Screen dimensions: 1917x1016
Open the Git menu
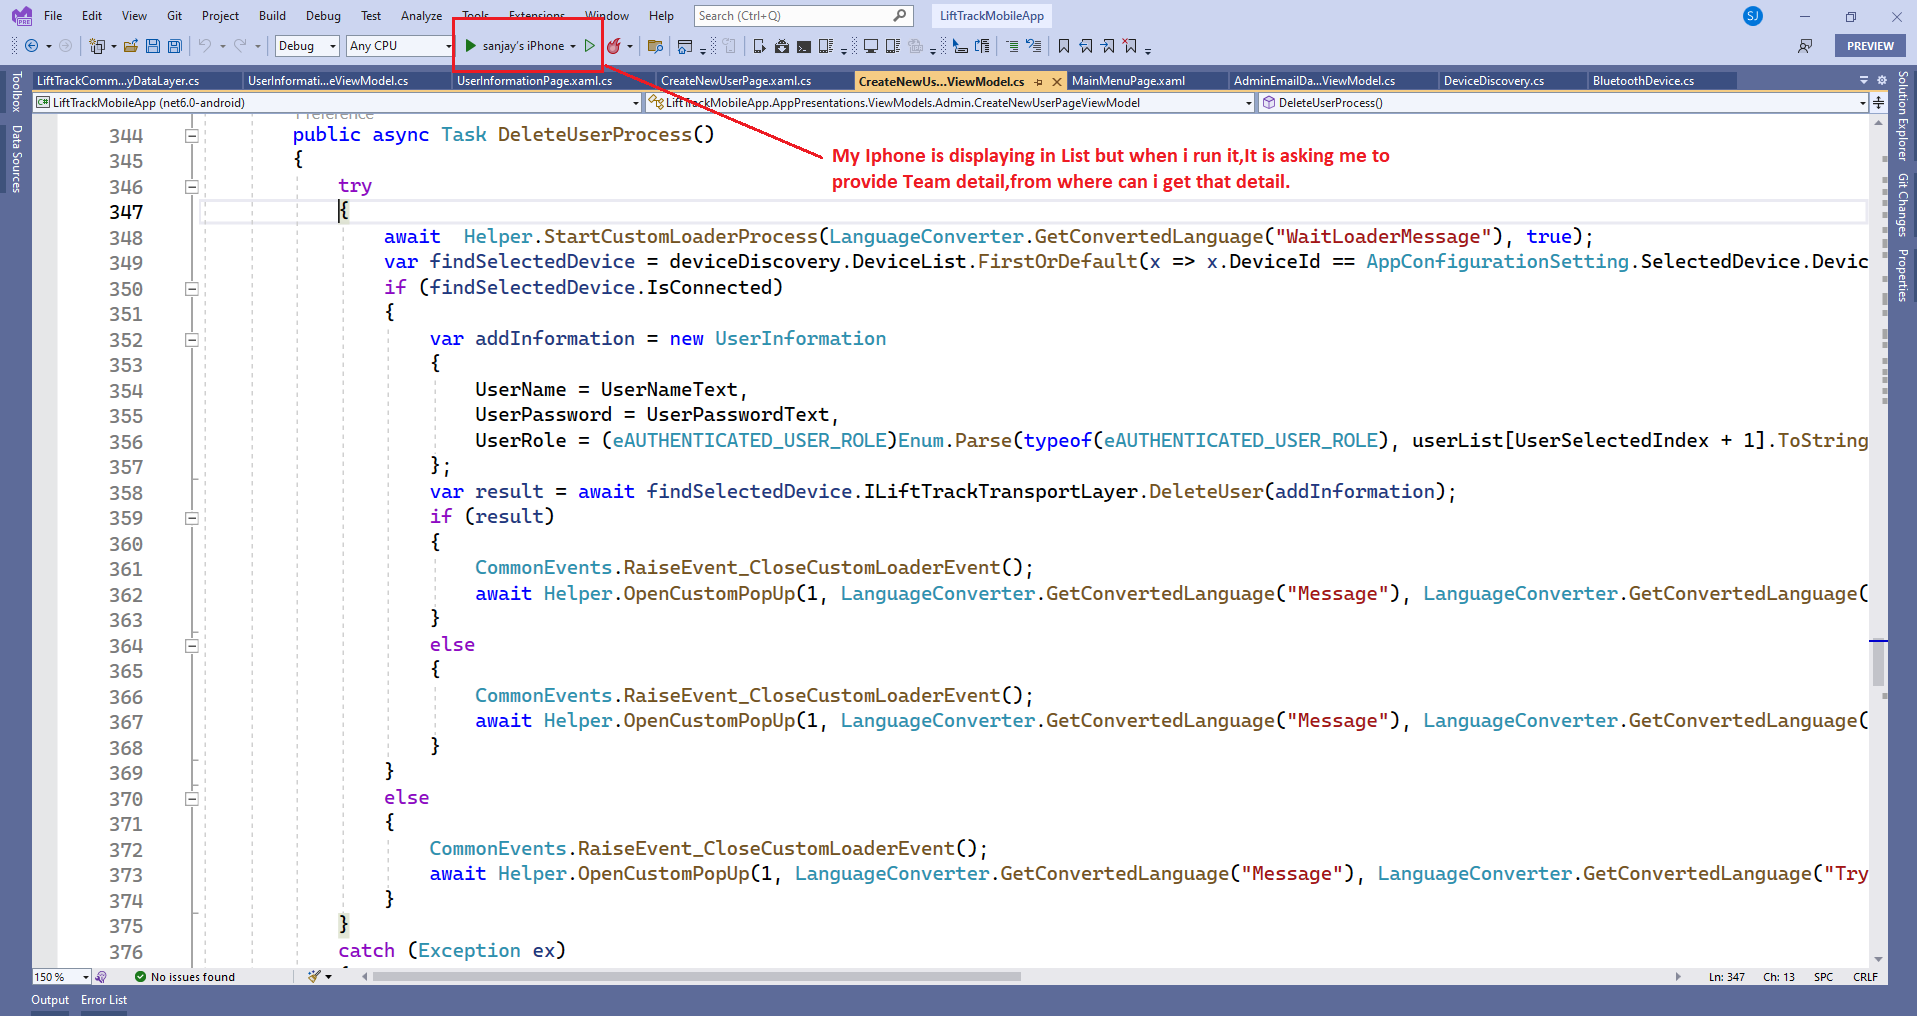[175, 16]
